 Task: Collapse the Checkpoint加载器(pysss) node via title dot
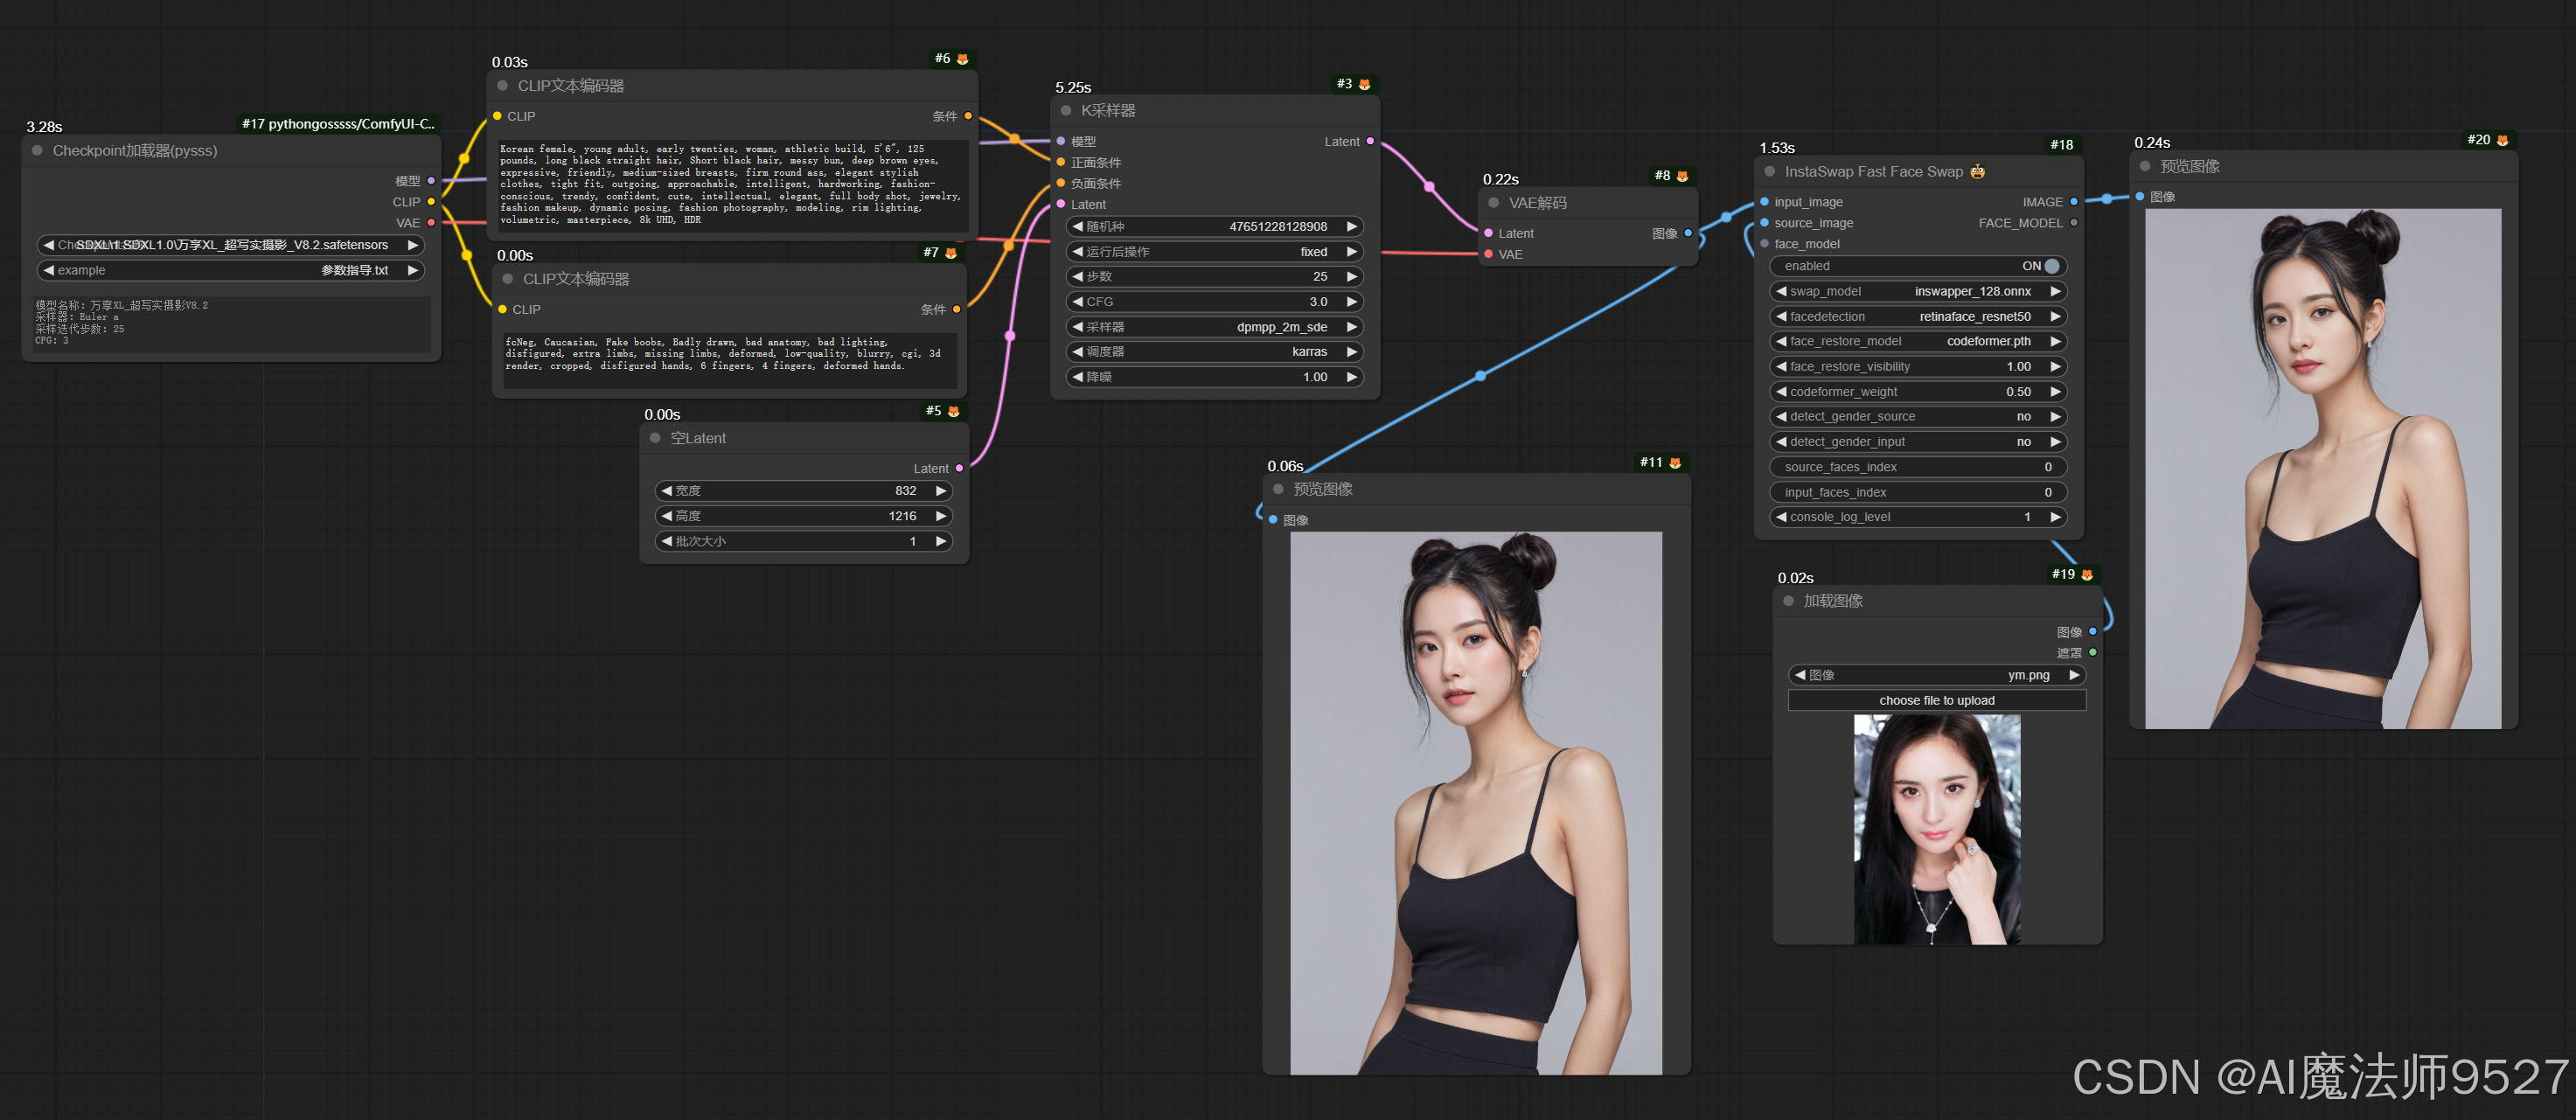pyautogui.click(x=37, y=151)
